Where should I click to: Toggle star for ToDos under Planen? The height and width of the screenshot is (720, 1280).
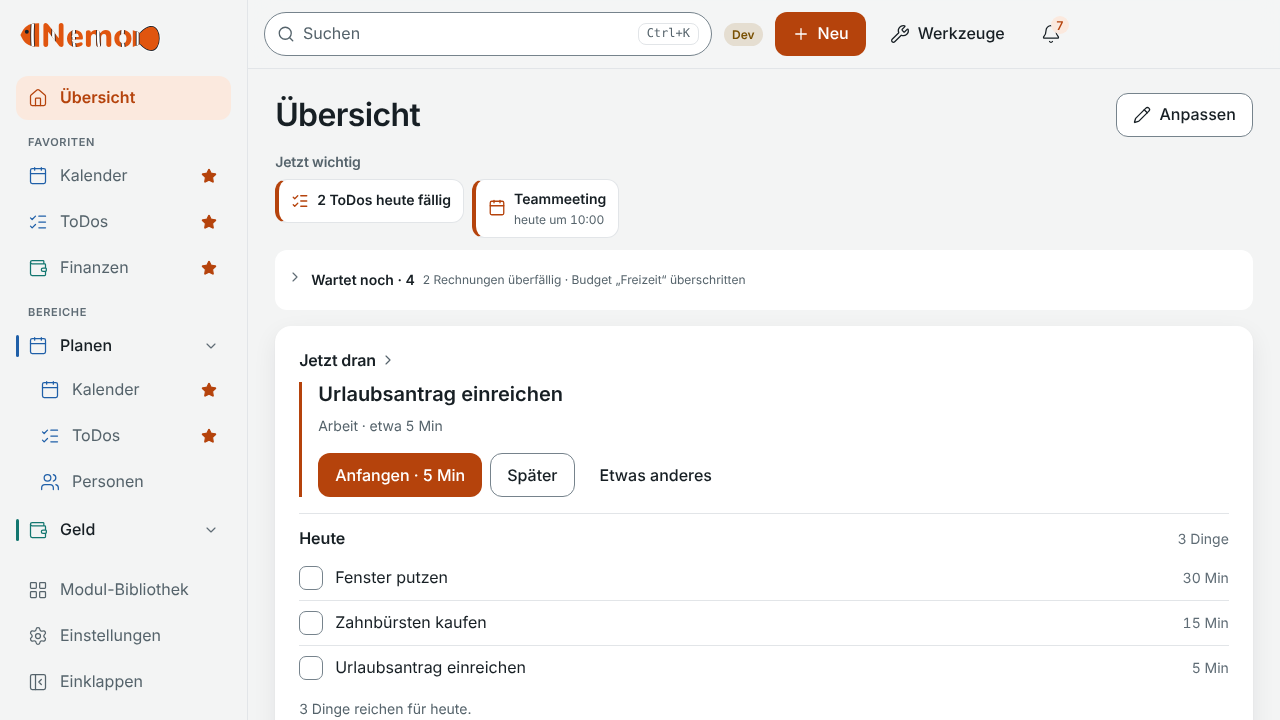209,436
